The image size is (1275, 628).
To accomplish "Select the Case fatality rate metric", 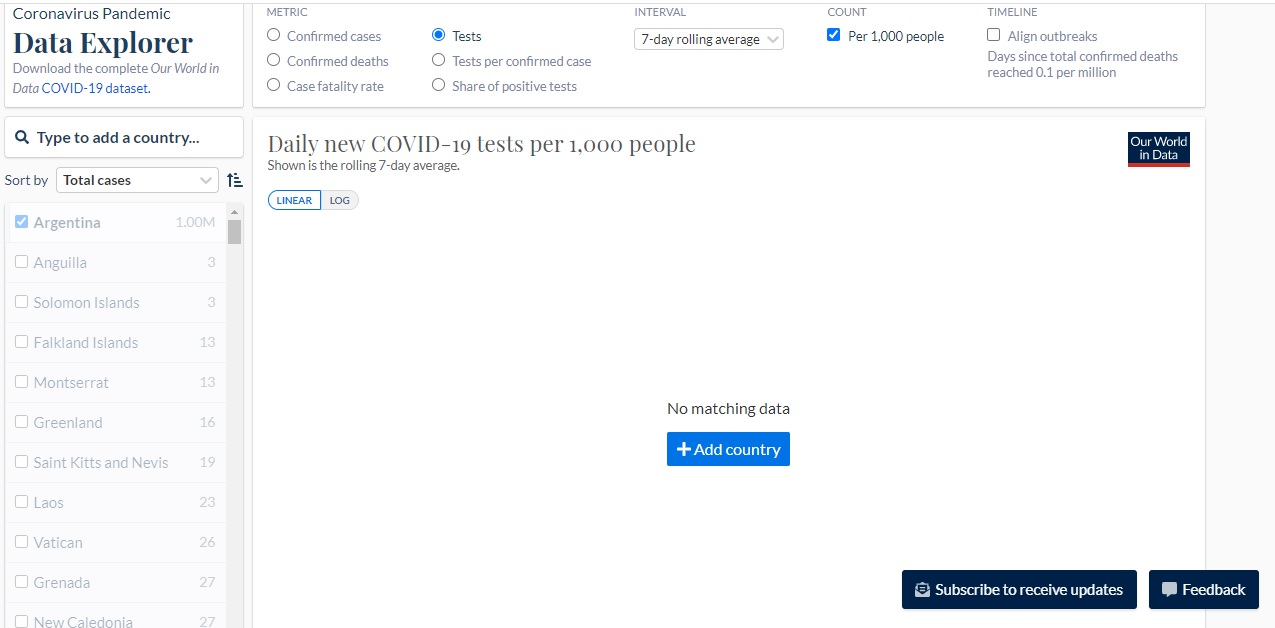I will point(274,86).
